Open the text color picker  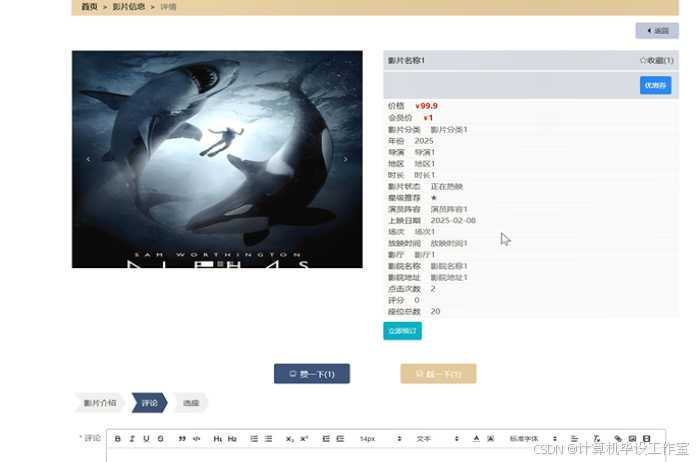pyautogui.click(x=476, y=439)
